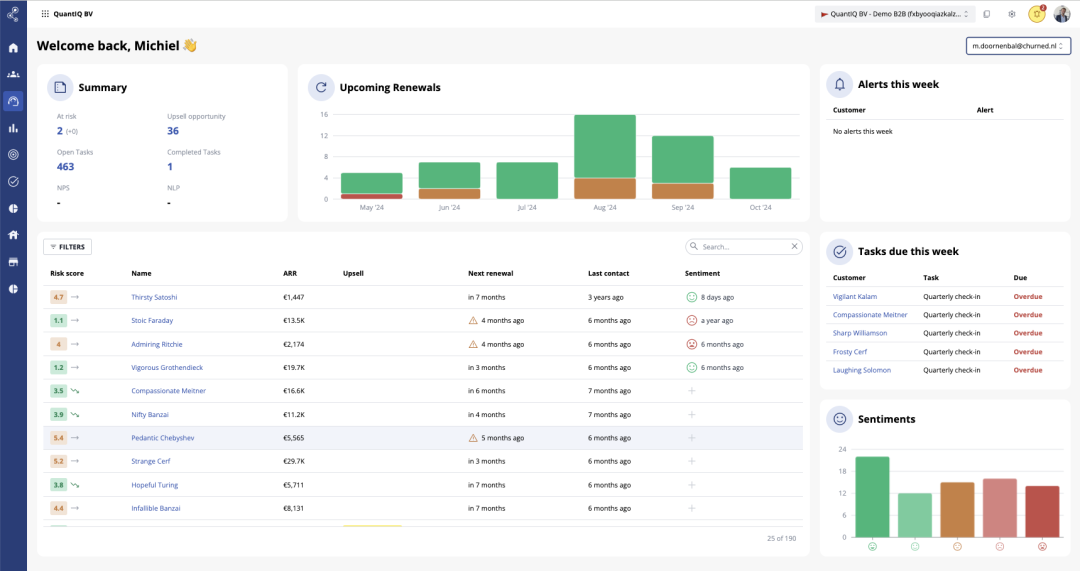This screenshot has height=571, width=1080.
Task: Open the pie chart sidebar icon below tasks
Action: point(13,209)
